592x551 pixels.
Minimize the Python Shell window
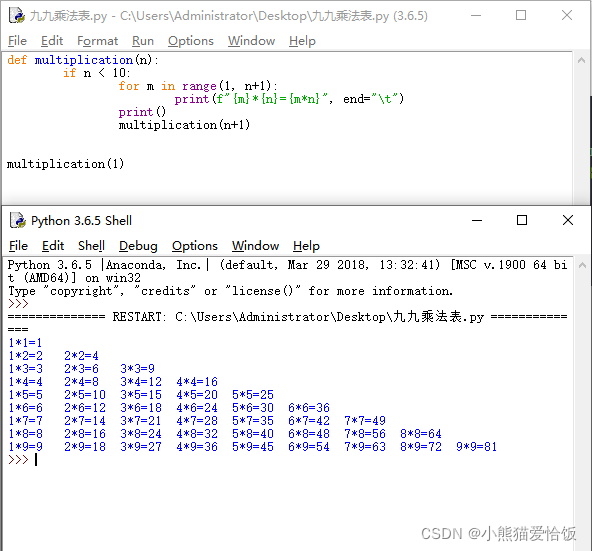477,220
